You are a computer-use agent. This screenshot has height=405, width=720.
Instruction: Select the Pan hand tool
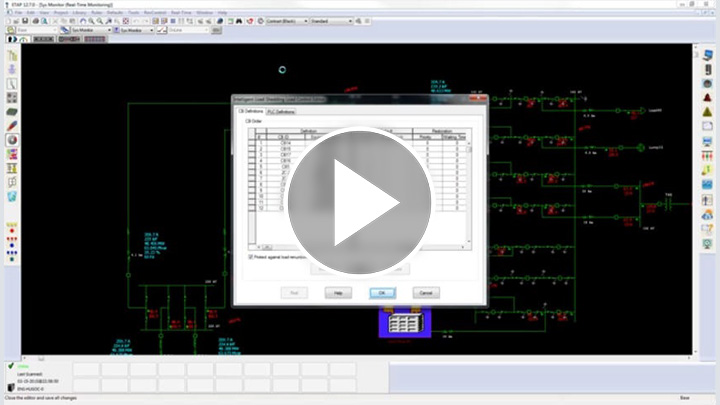(x=83, y=21)
